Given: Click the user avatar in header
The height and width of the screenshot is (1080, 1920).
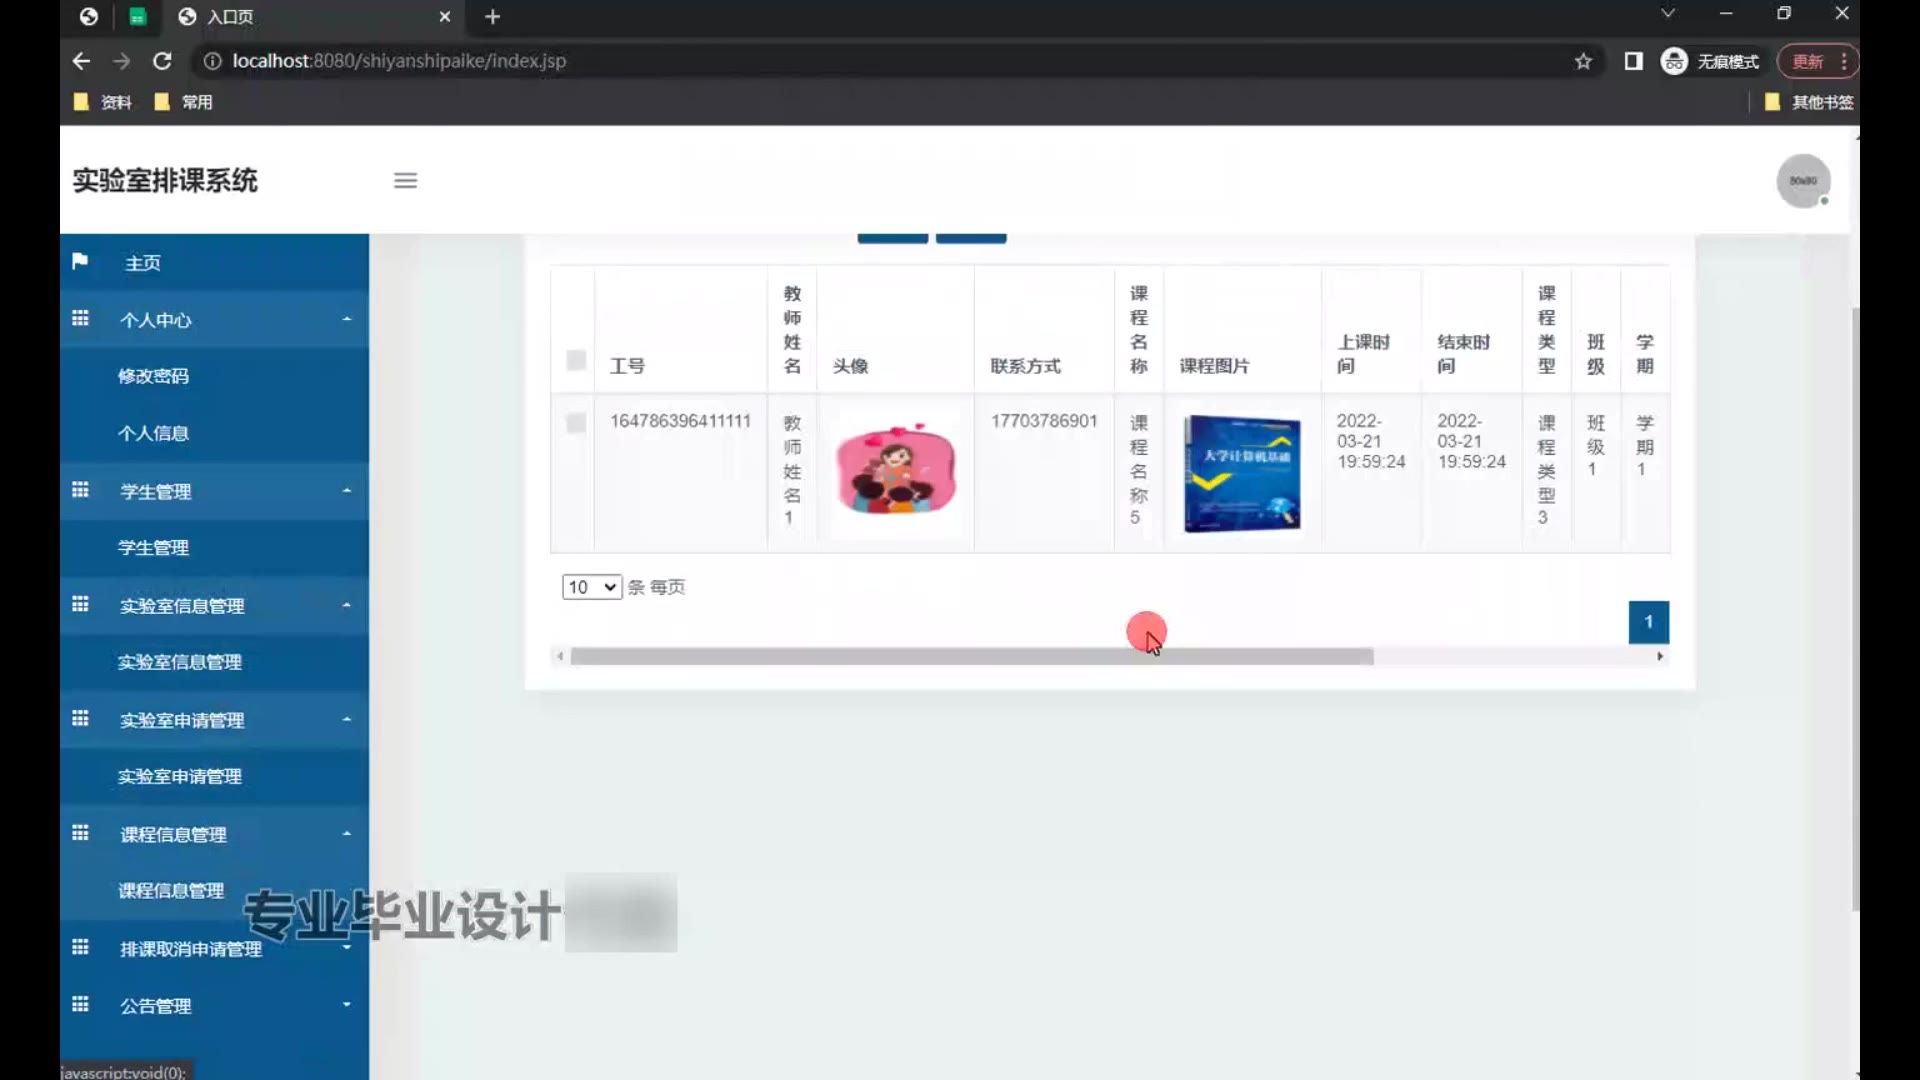Looking at the screenshot, I should pos(1802,181).
